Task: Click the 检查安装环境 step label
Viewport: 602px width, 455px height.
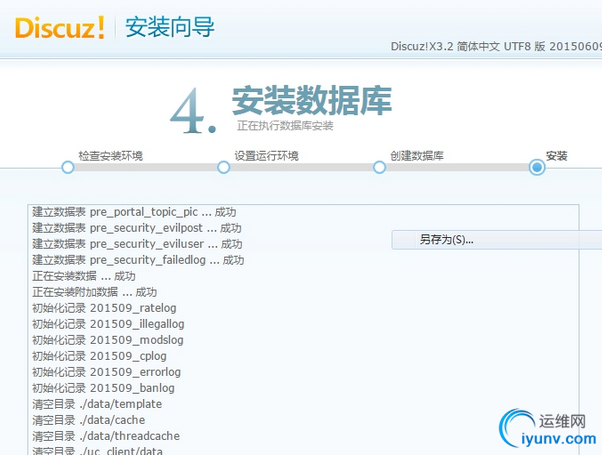Action: (x=111, y=156)
